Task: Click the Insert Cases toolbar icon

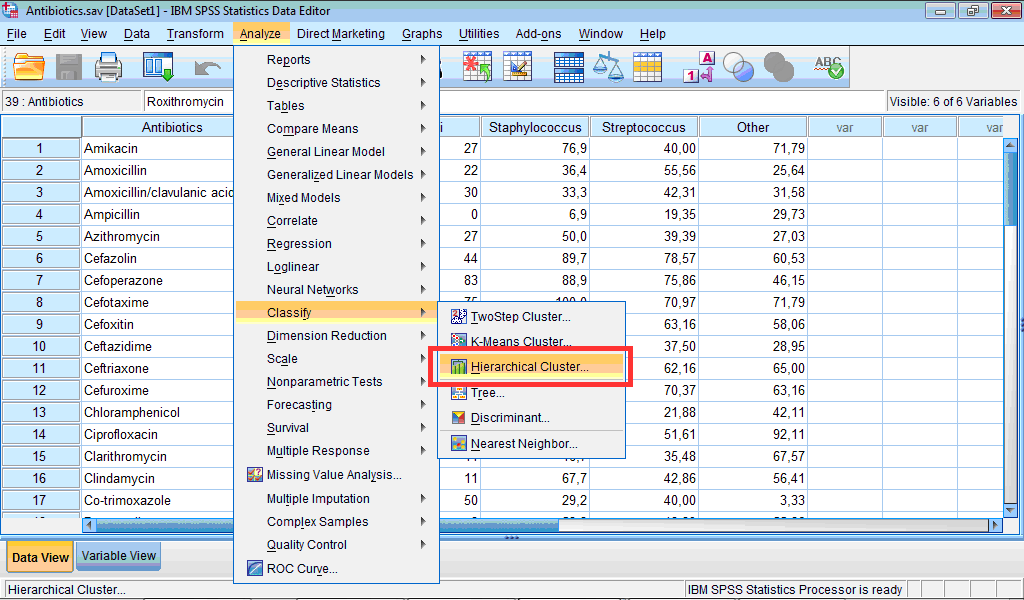Action: (477, 67)
